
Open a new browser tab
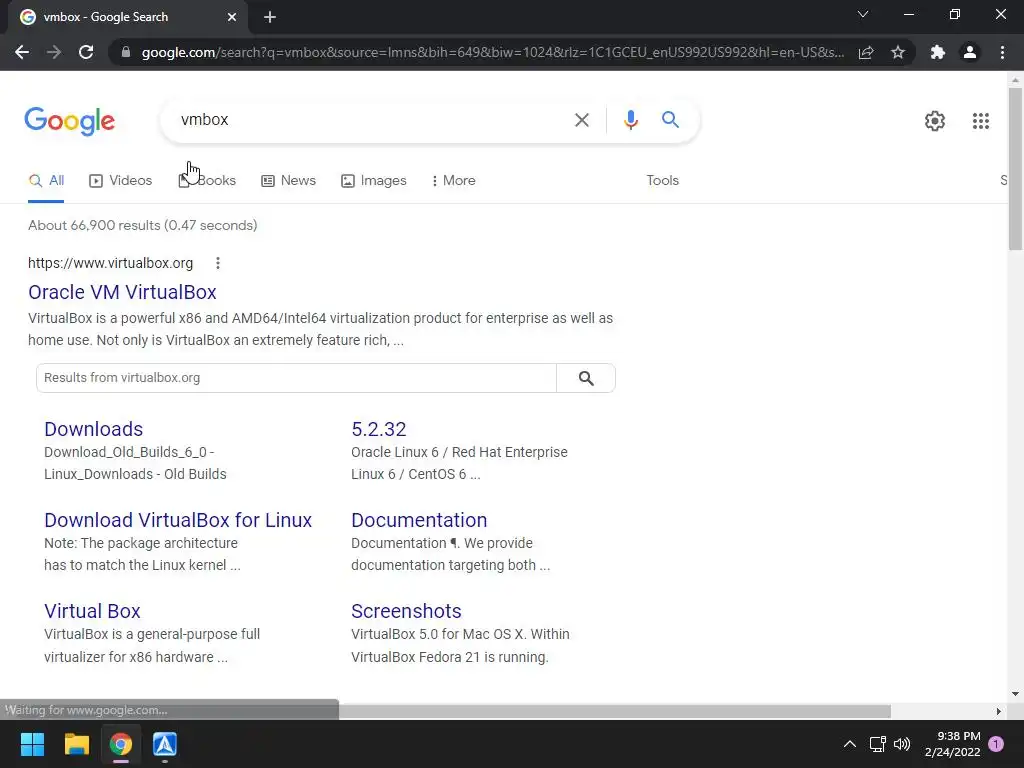coord(270,17)
